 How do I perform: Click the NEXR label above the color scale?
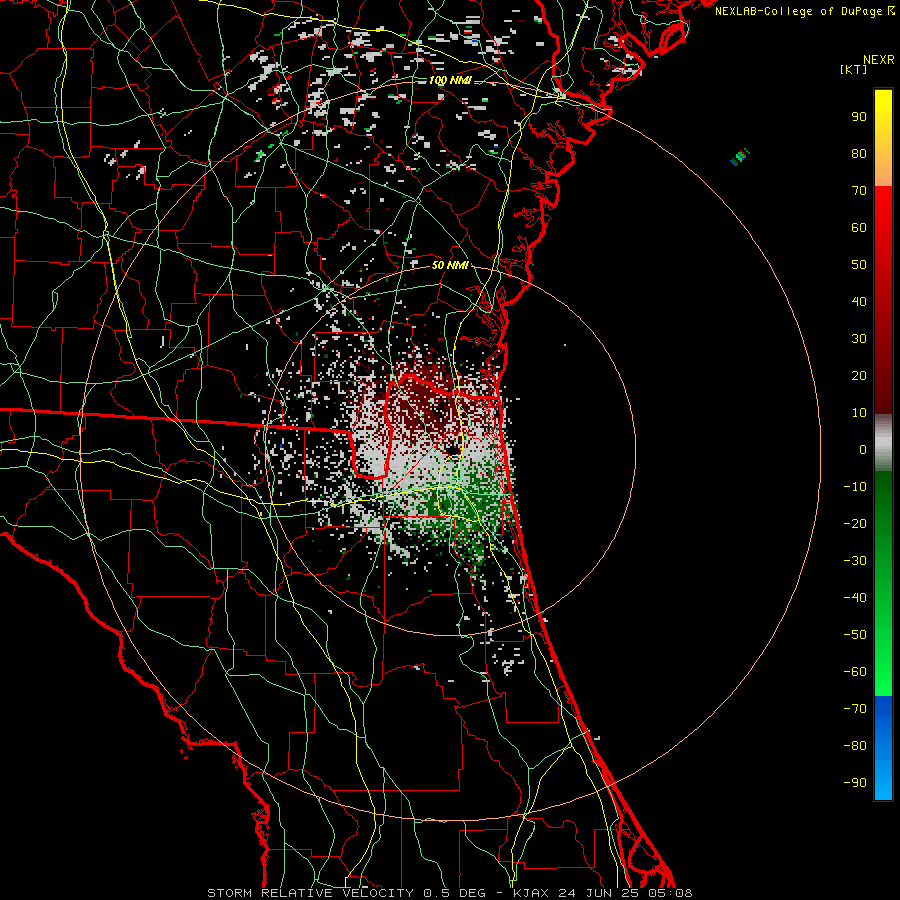point(878,60)
